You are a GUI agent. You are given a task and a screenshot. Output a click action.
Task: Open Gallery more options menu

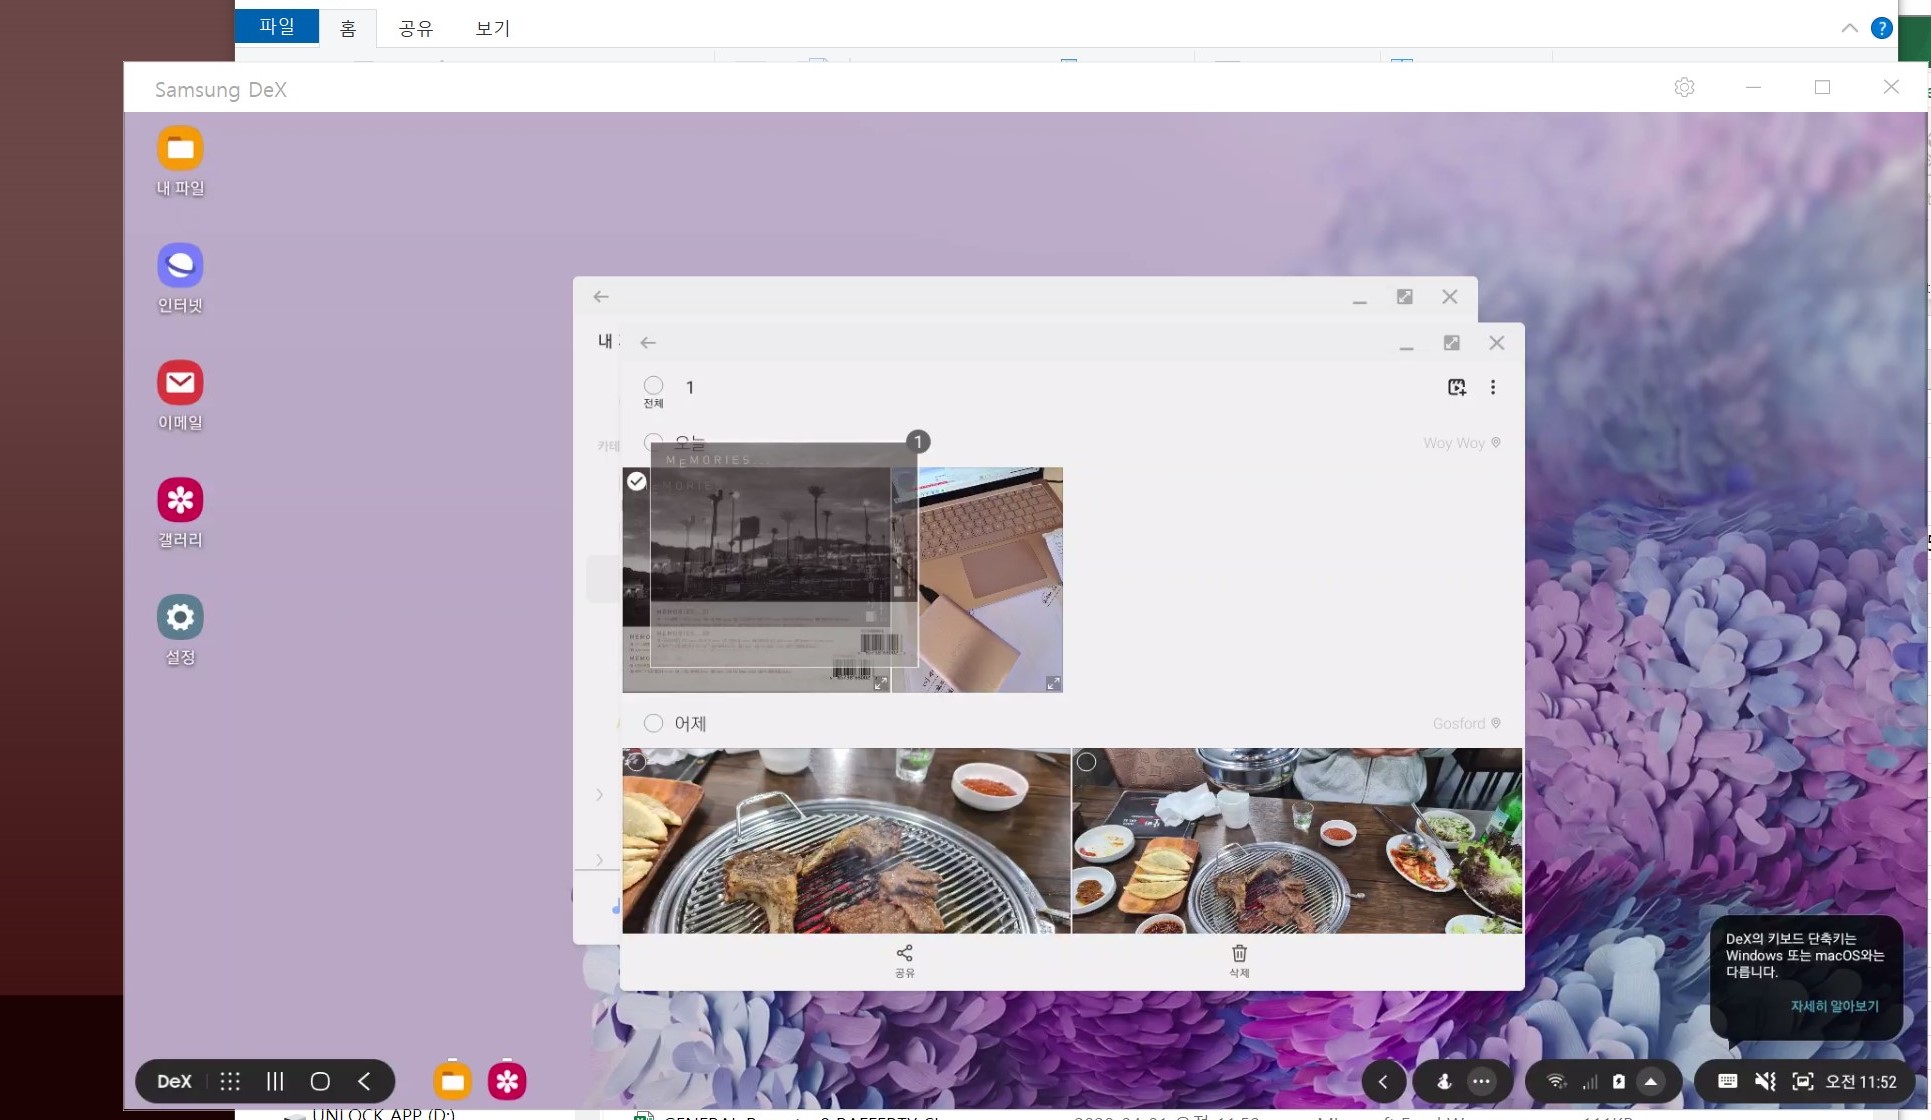coord(1493,387)
